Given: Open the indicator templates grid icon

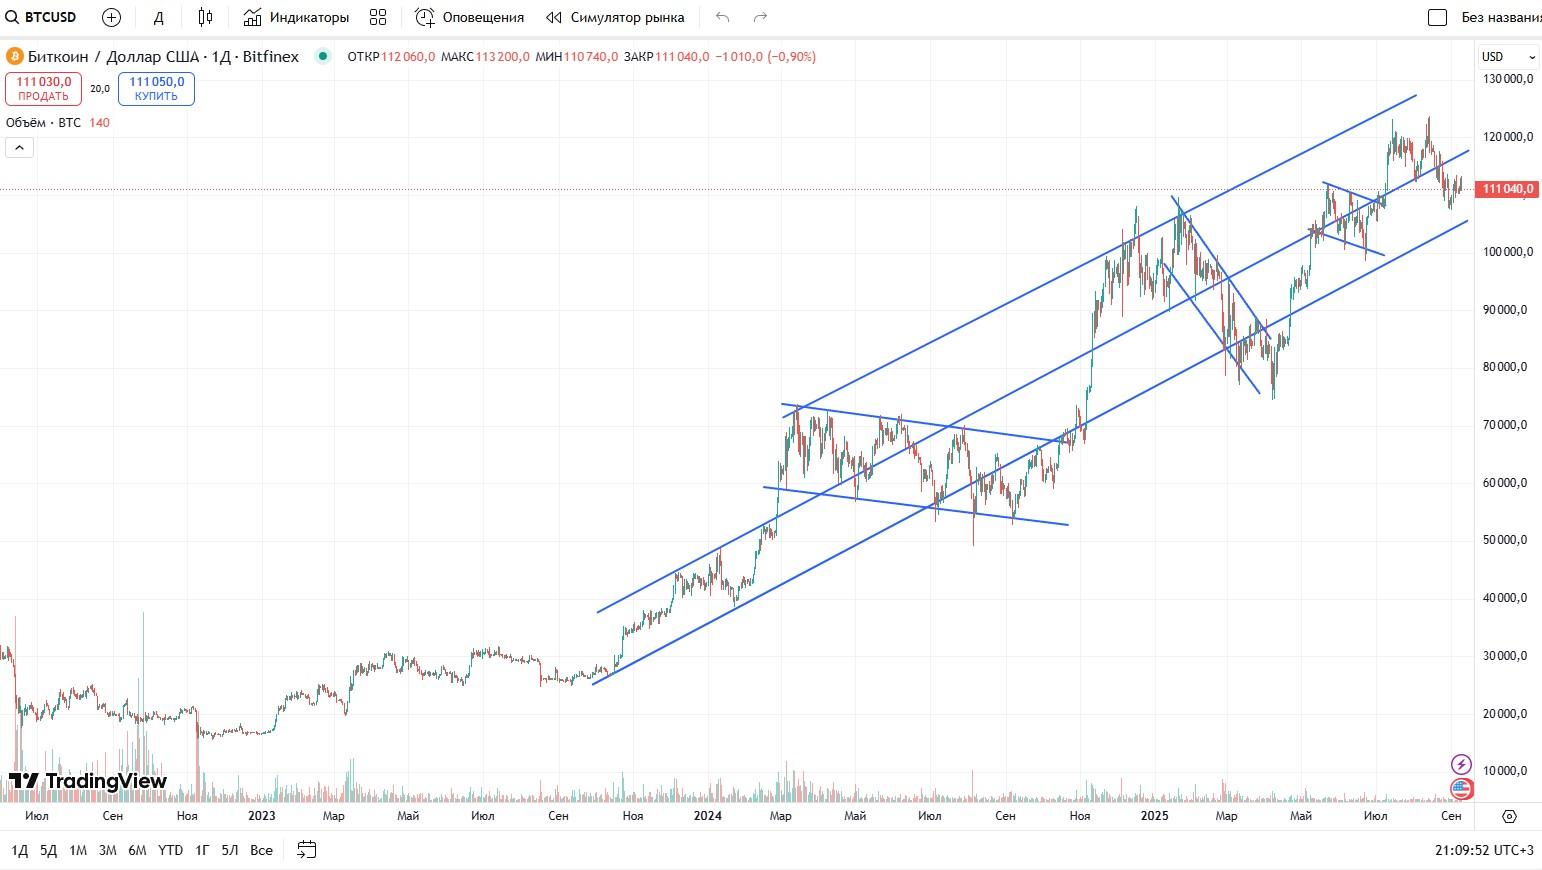Looking at the screenshot, I should (x=378, y=17).
